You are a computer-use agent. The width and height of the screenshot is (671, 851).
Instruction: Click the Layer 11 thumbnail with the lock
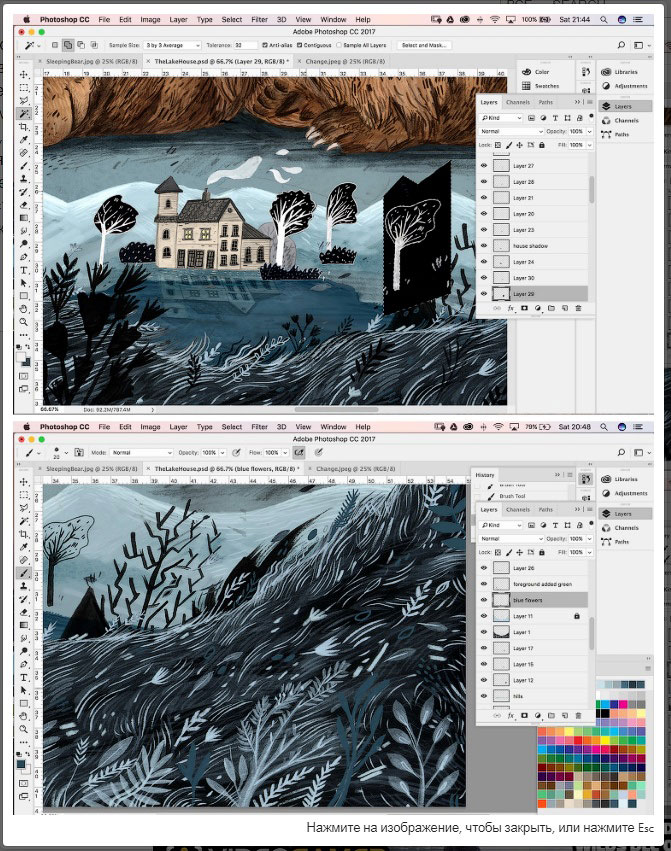[501, 616]
